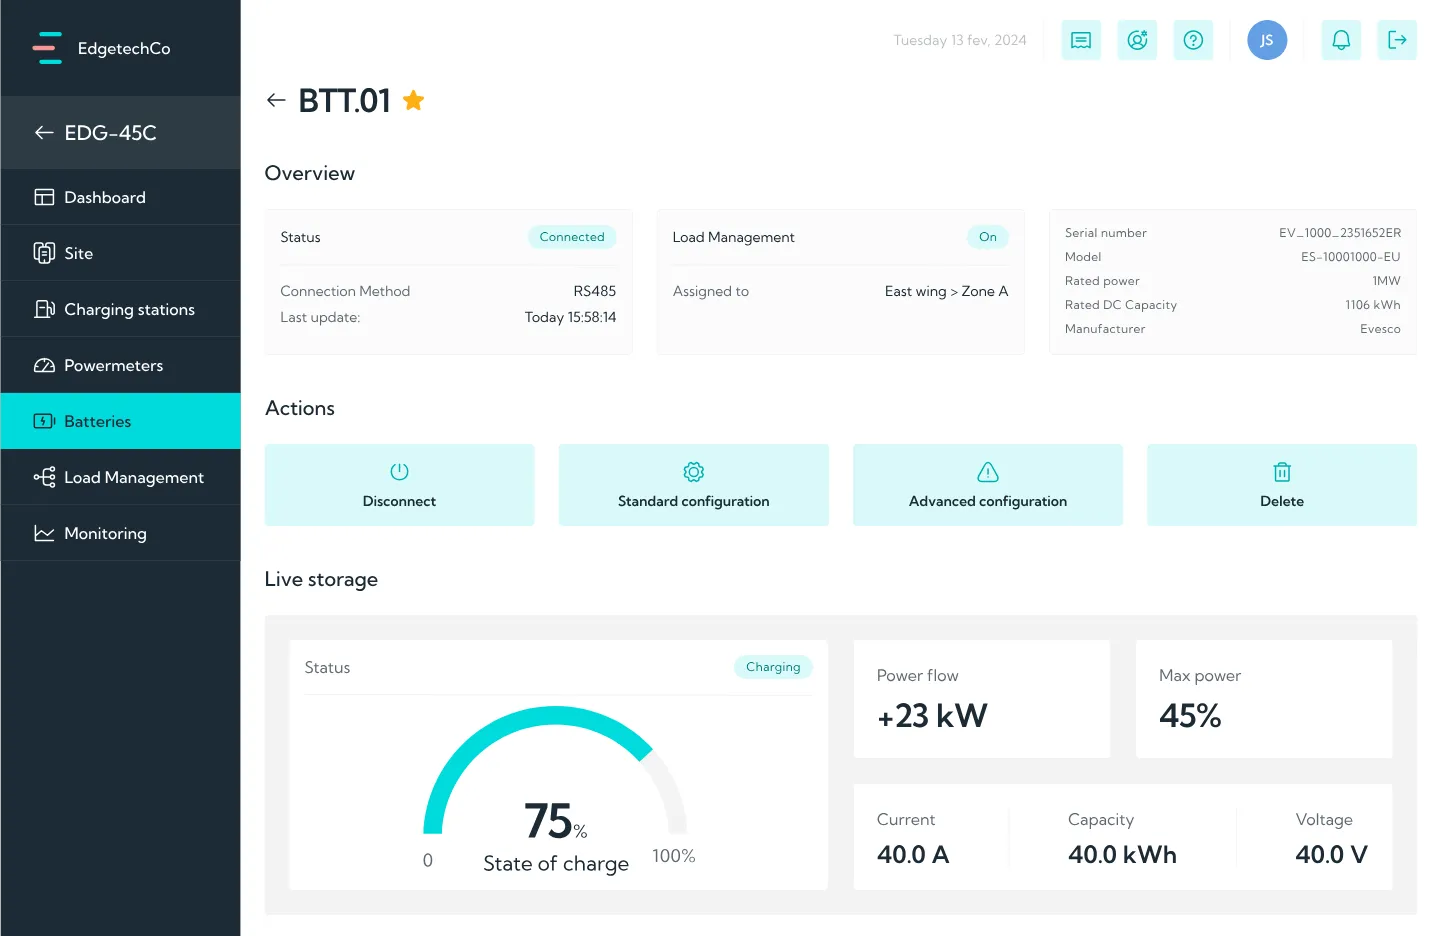This screenshot has width=1441, height=936.
Task: Click EDG-45C site name in sidebar
Action: coord(110,132)
